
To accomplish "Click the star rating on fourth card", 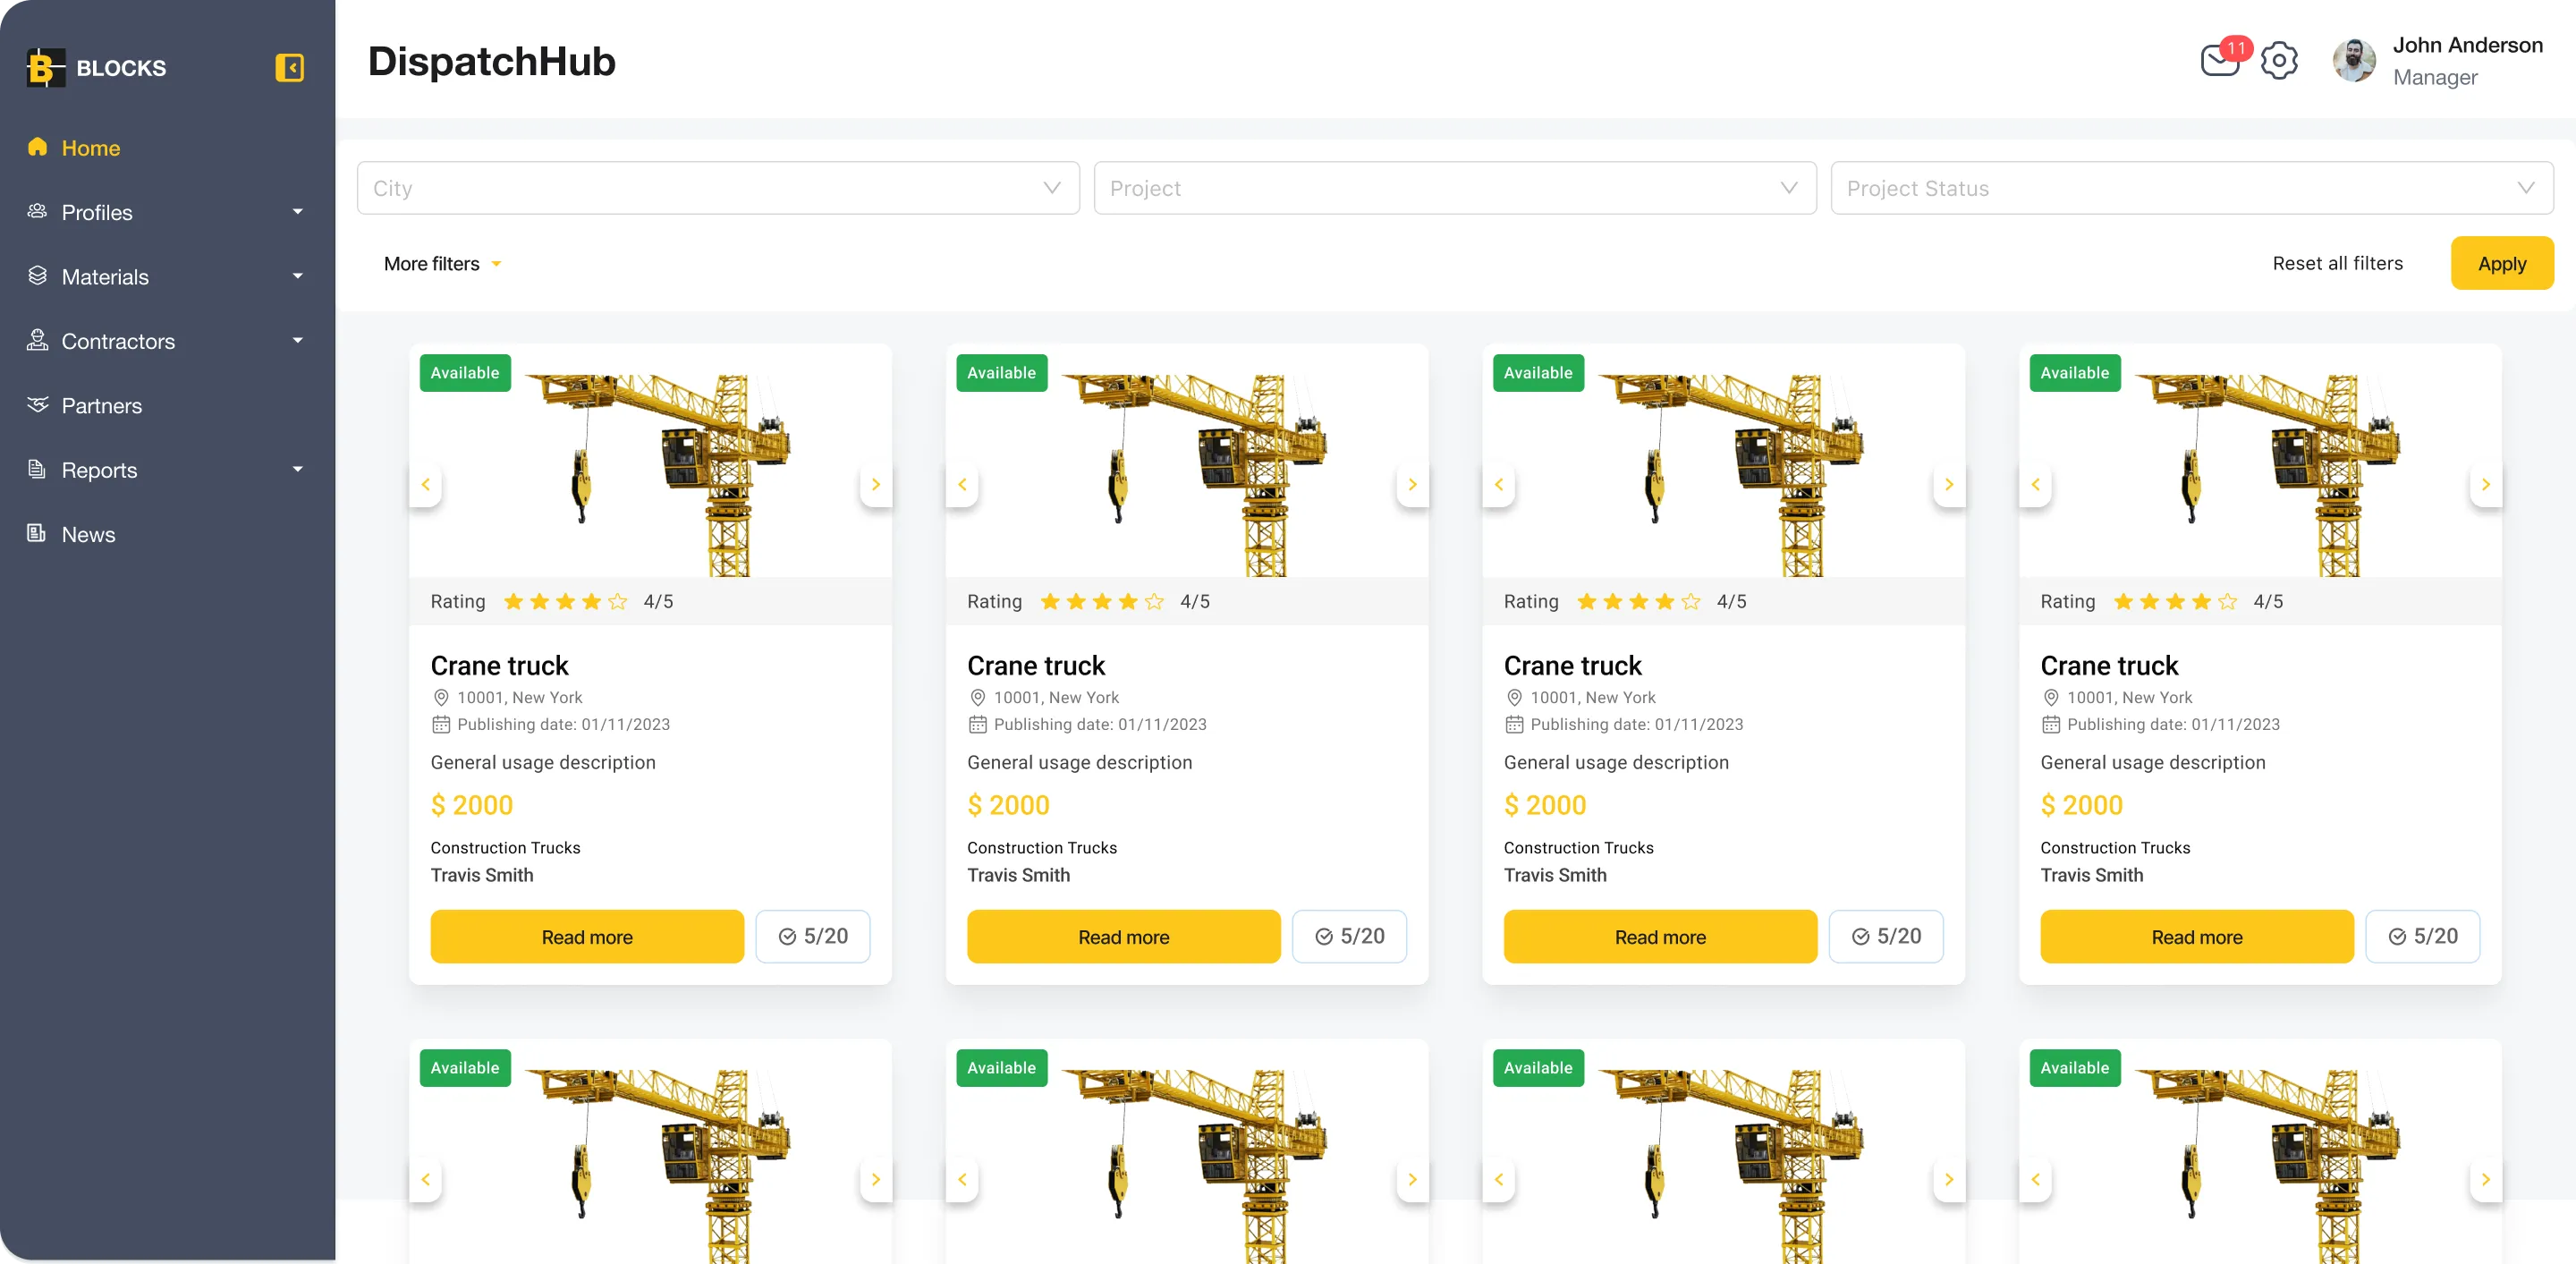I will 2175,601.
